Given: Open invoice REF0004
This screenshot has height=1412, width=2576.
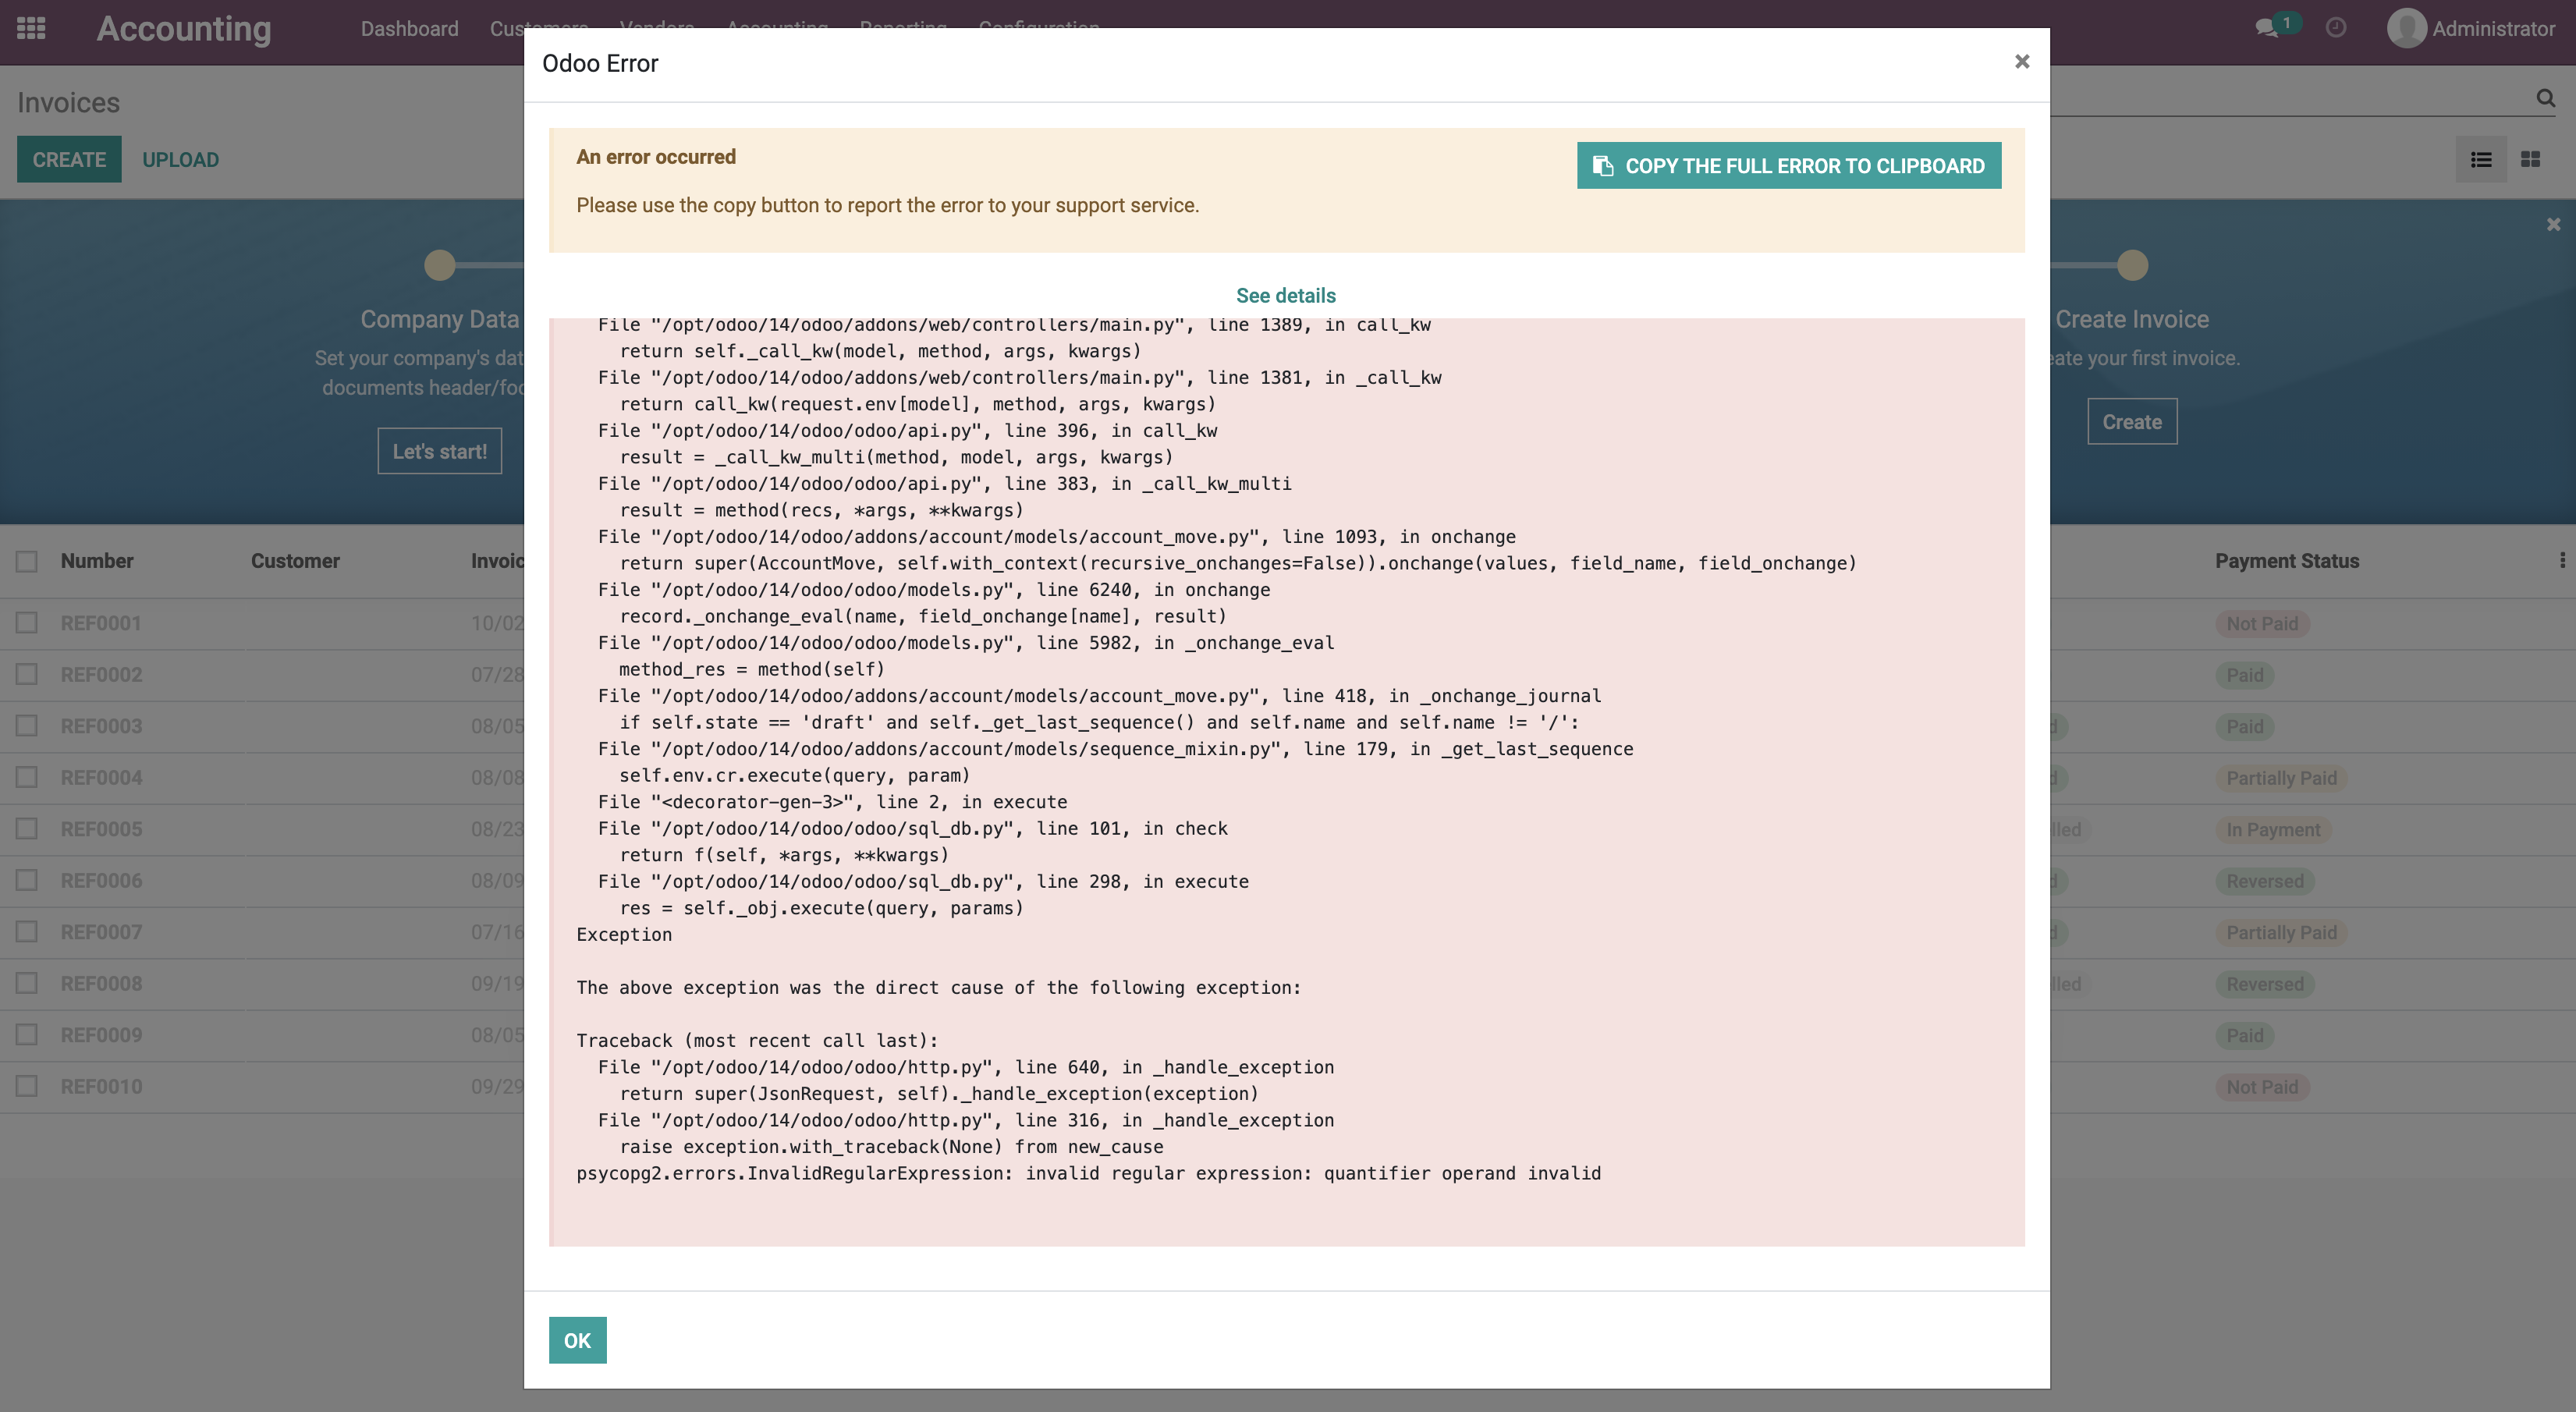Looking at the screenshot, I should pos(101,777).
